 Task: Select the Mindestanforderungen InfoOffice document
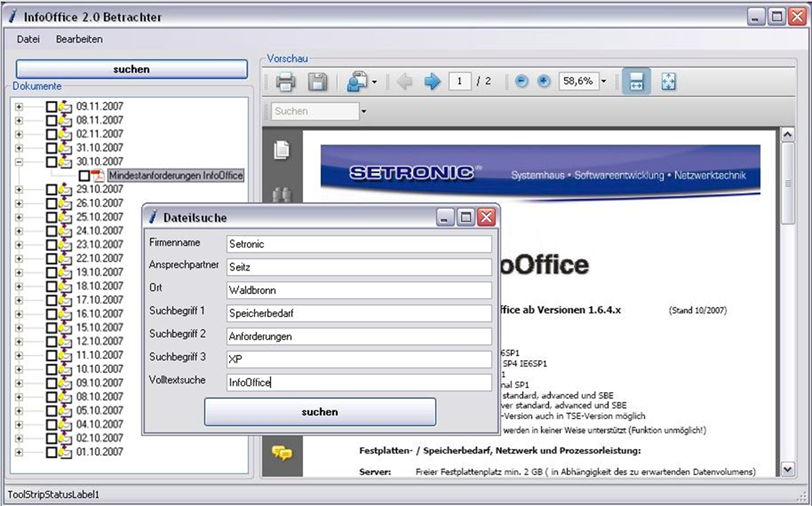click(x=176, y=176)
